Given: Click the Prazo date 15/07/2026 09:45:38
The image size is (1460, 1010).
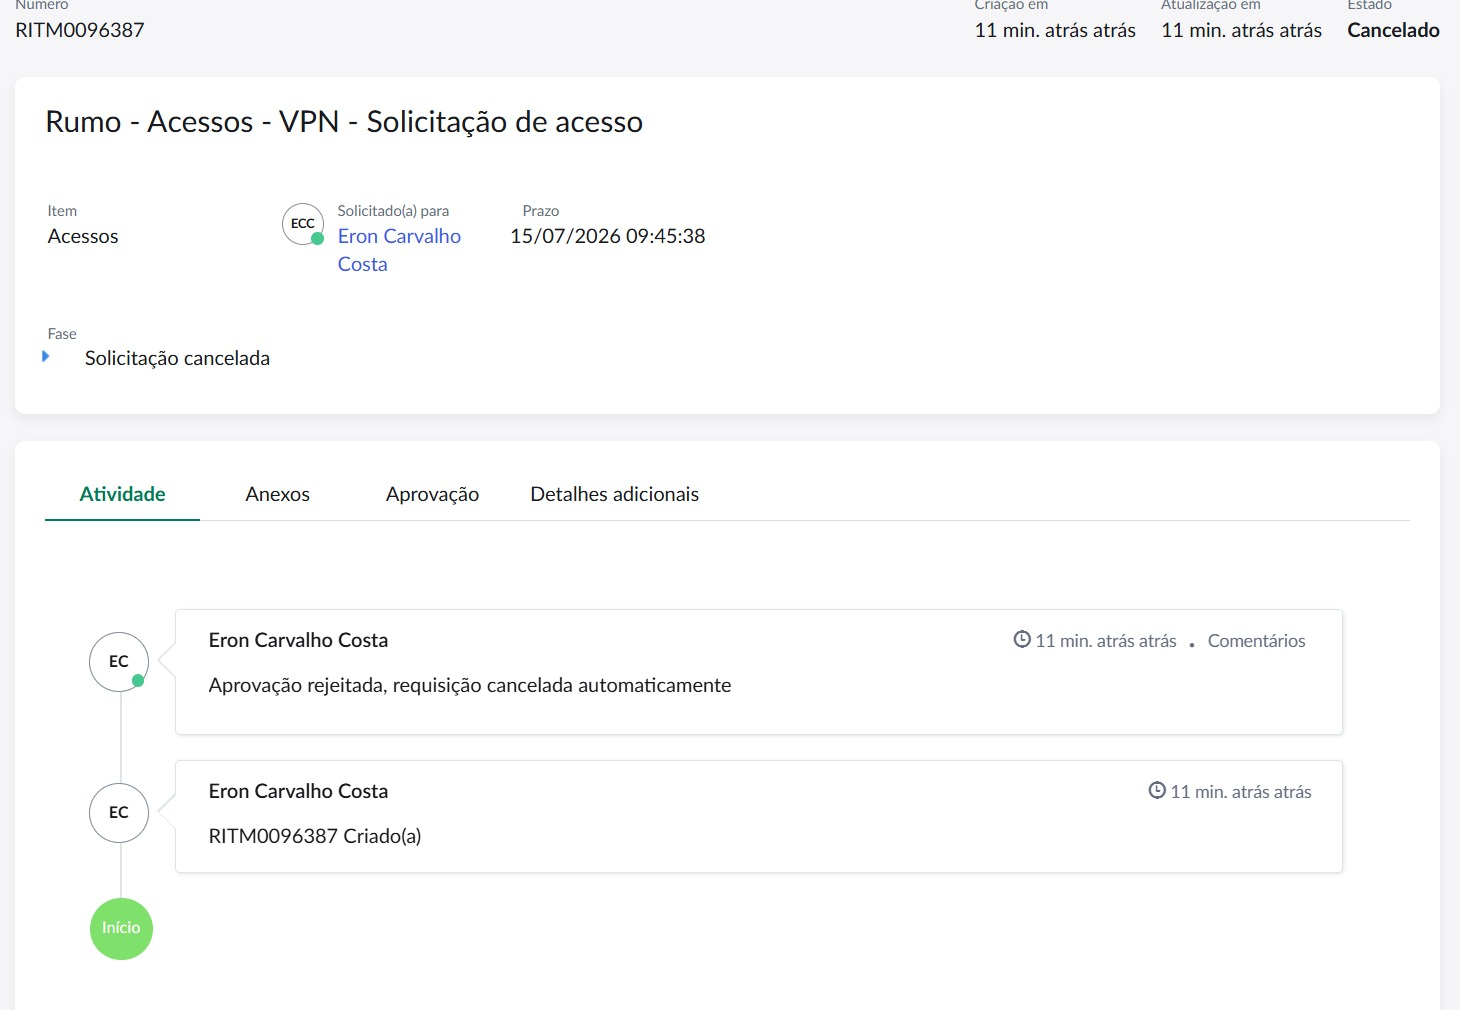Looking at the screenshot, I should tap(608, 237).
